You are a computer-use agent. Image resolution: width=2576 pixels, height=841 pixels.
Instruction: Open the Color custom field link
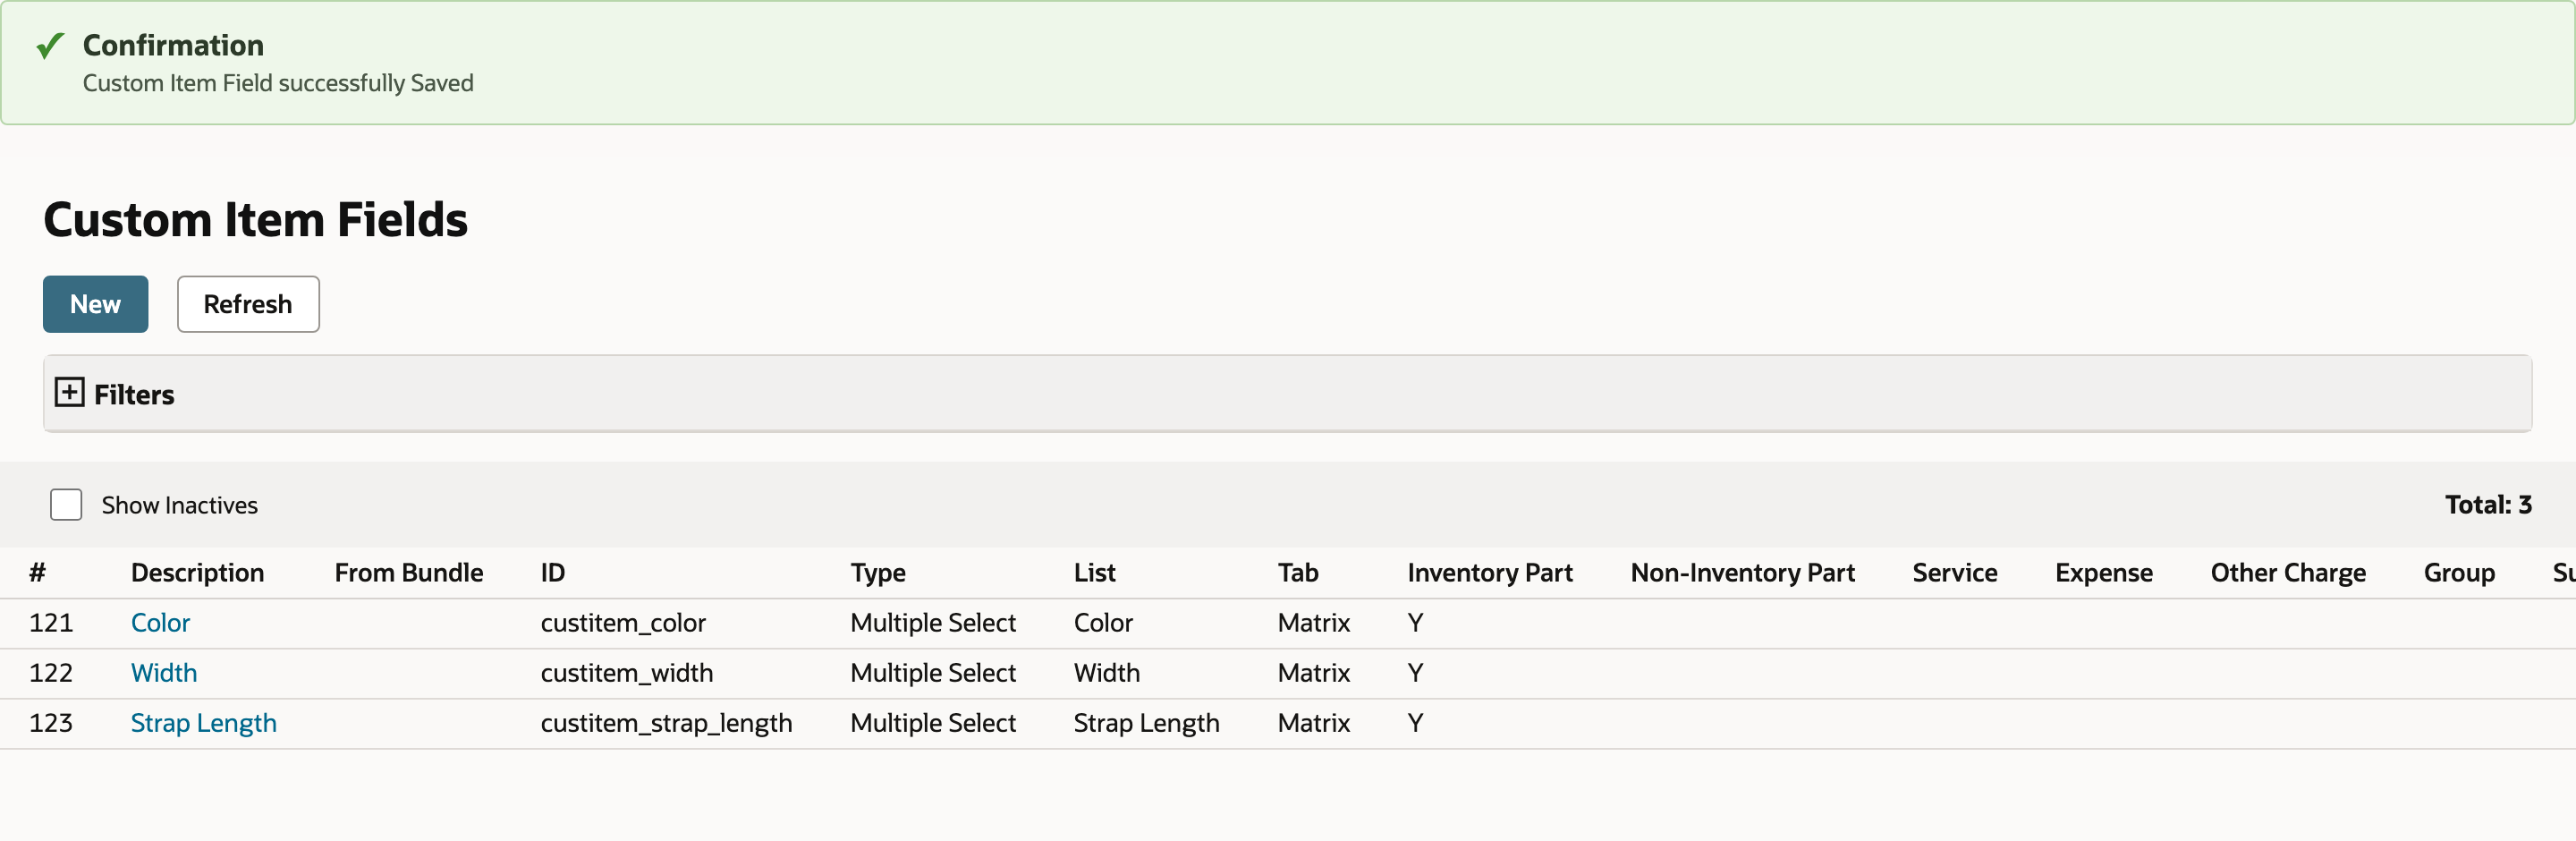click(160, 623)
